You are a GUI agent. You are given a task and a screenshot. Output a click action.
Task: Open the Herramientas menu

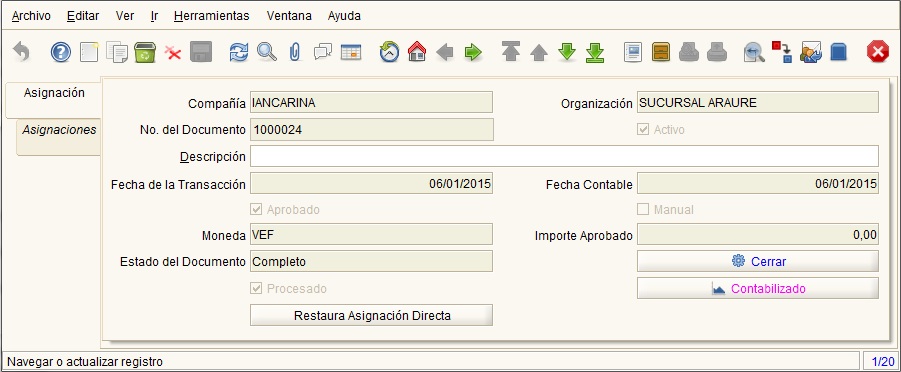211,16
